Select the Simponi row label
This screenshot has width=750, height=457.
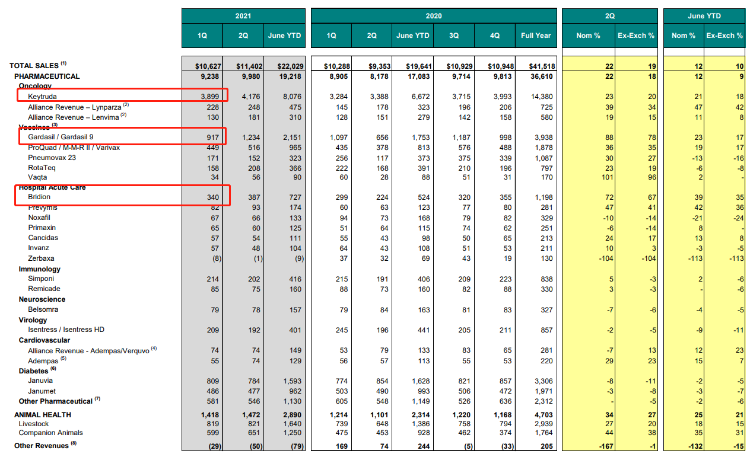(x=41, y=279)
